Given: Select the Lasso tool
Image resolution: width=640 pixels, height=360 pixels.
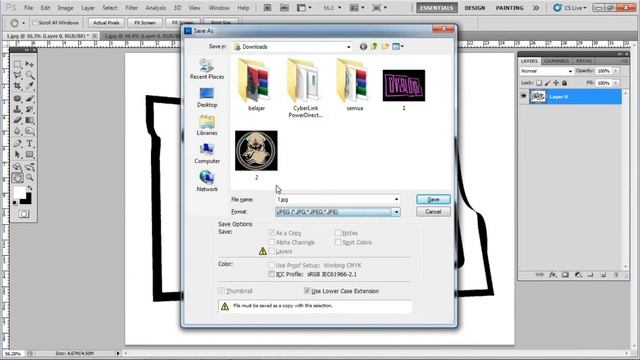Looking at the screenshot, I should [x=18, y=75].
